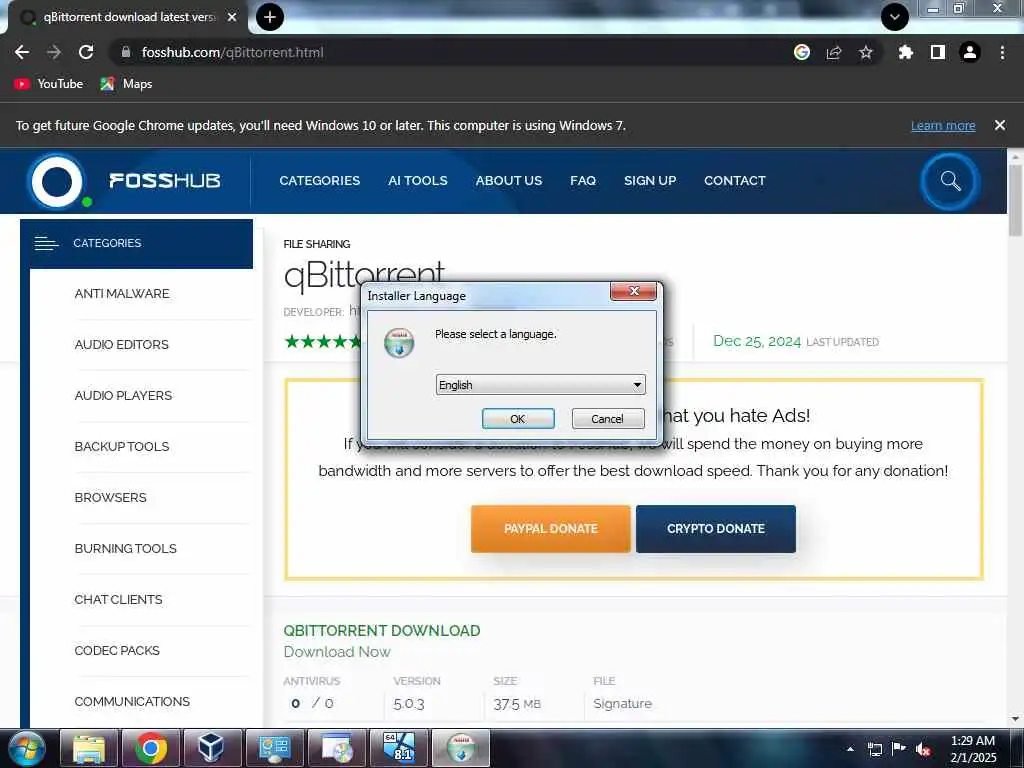Screen dimensions: 1024x768
Task: Click the network tray icon
Action: [874, 749]
